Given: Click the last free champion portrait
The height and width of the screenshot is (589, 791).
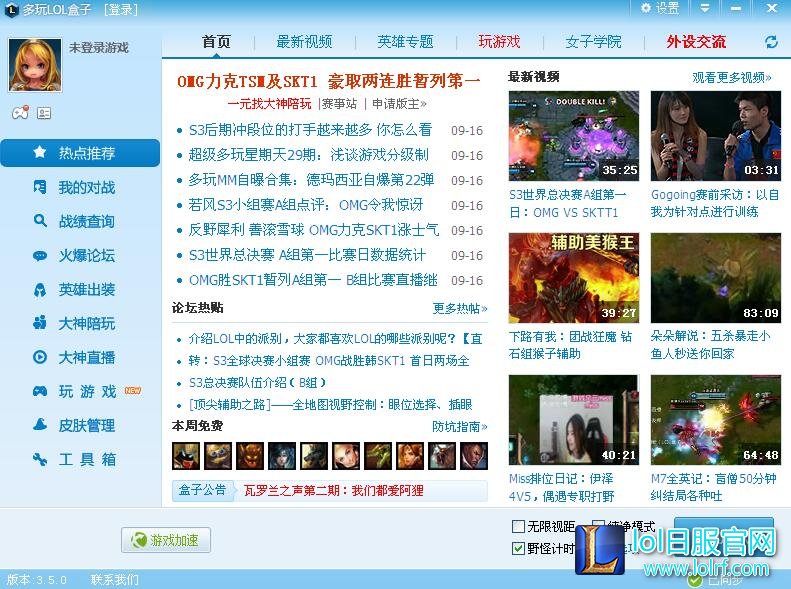Looking at the screenshot, I should tap(474, 455).
